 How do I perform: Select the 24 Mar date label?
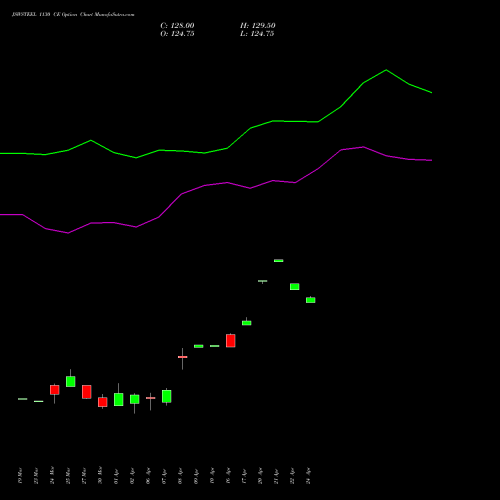coord(52,476)
